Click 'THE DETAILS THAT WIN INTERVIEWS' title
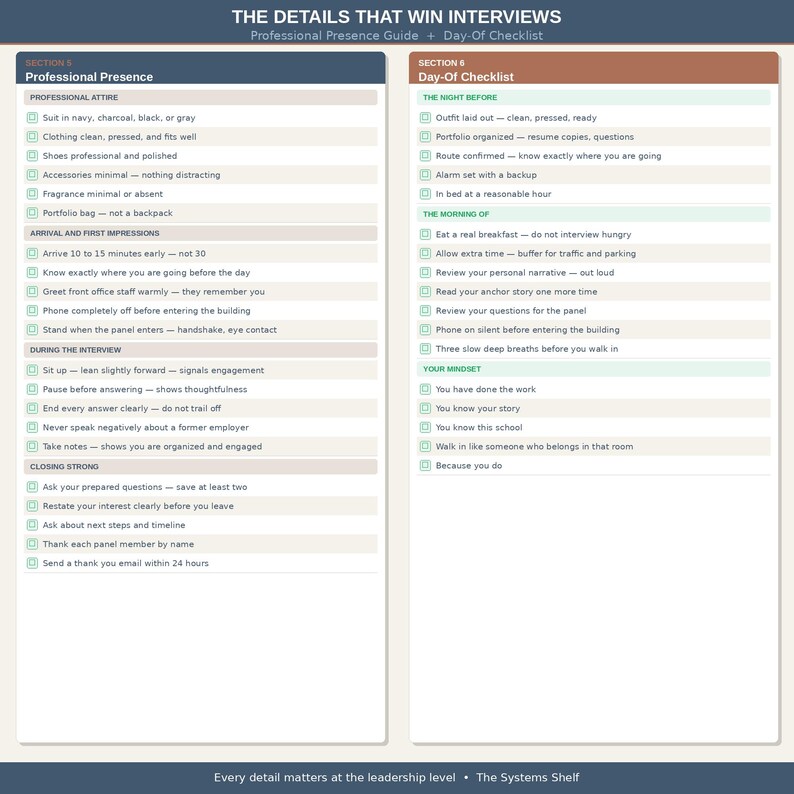Image resolution: width=794 pixels, height=794 pixels. (396, 17)
